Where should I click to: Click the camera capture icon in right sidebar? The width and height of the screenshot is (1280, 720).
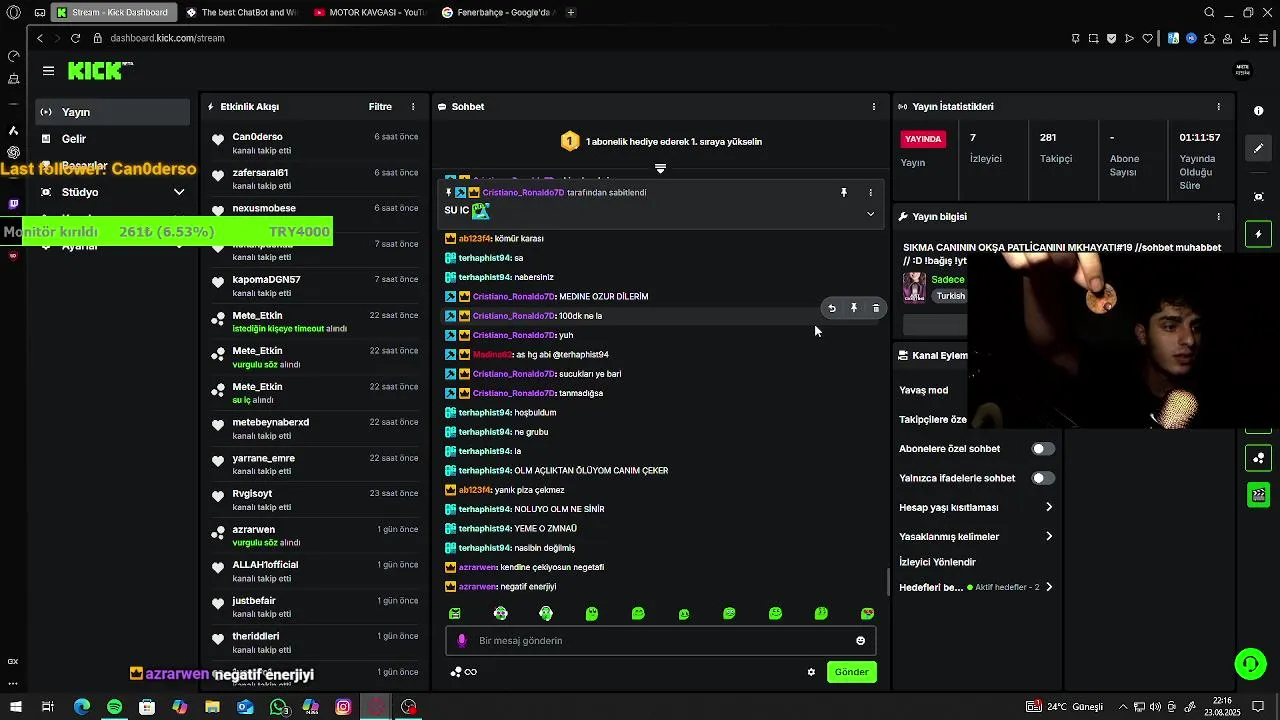(1259, 197)
